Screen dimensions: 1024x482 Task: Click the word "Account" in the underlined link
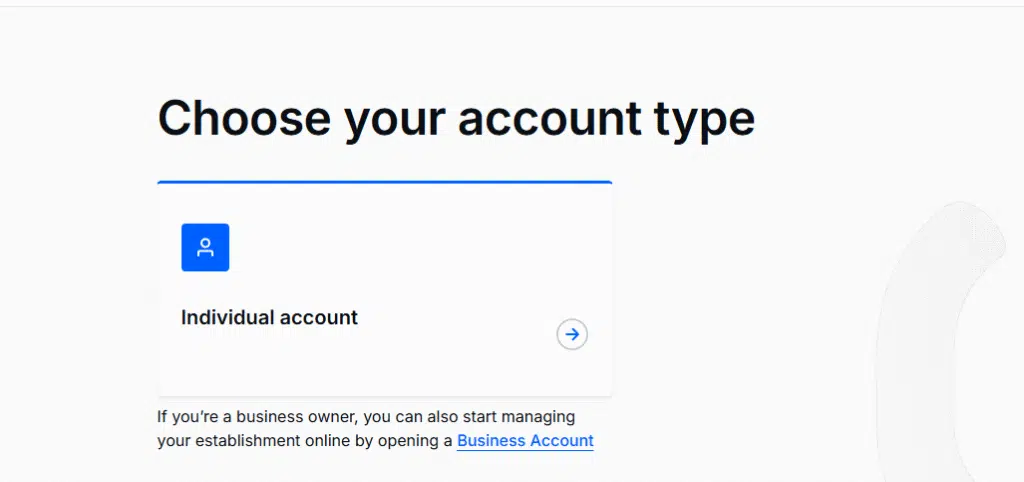560,441
